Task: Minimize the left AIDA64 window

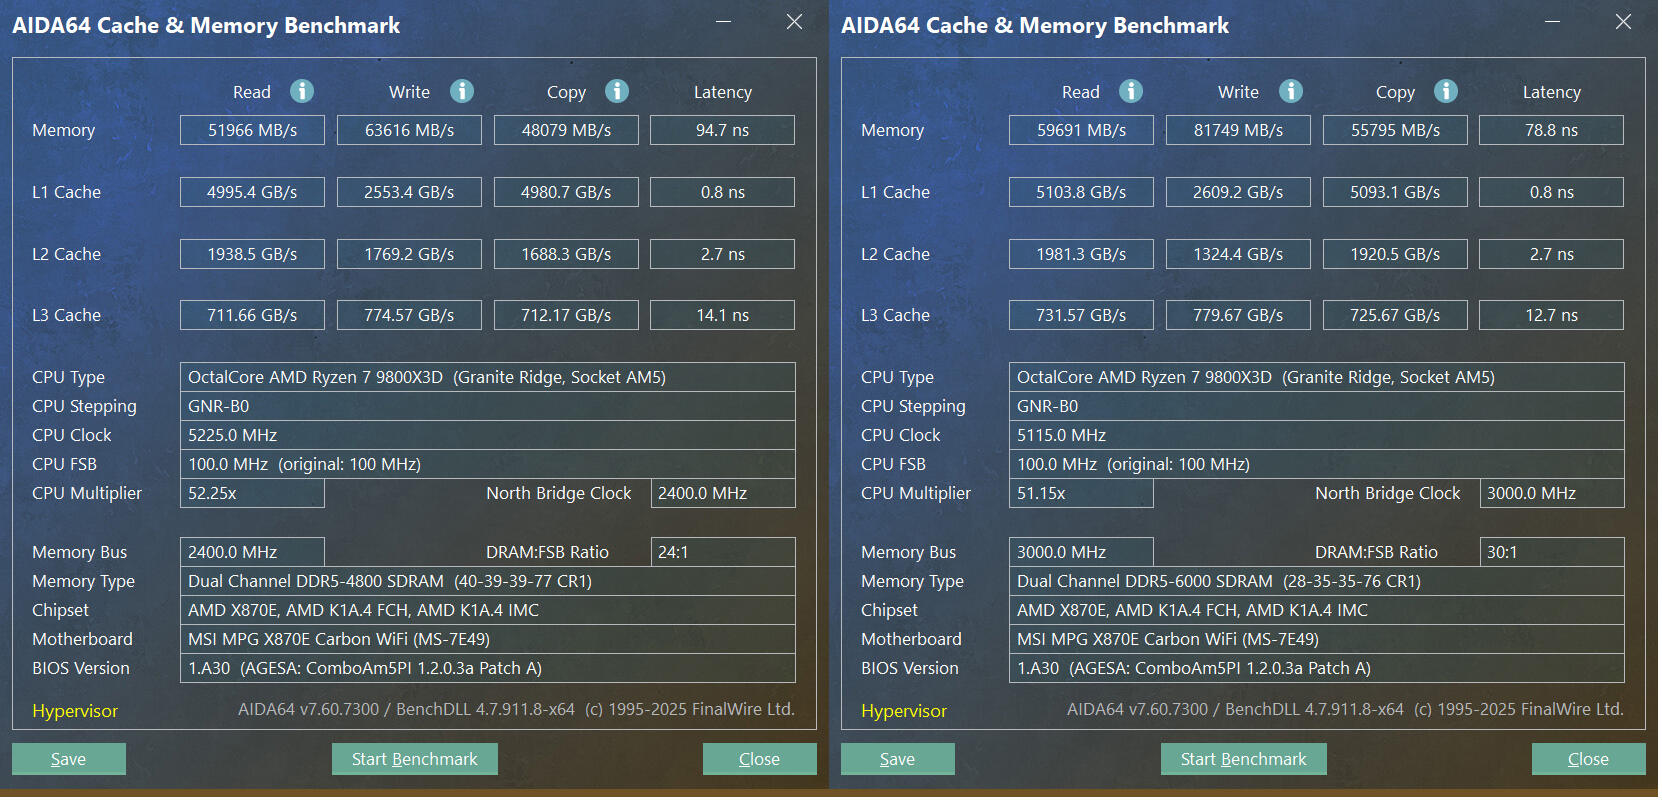Action: tap(724, 21)
